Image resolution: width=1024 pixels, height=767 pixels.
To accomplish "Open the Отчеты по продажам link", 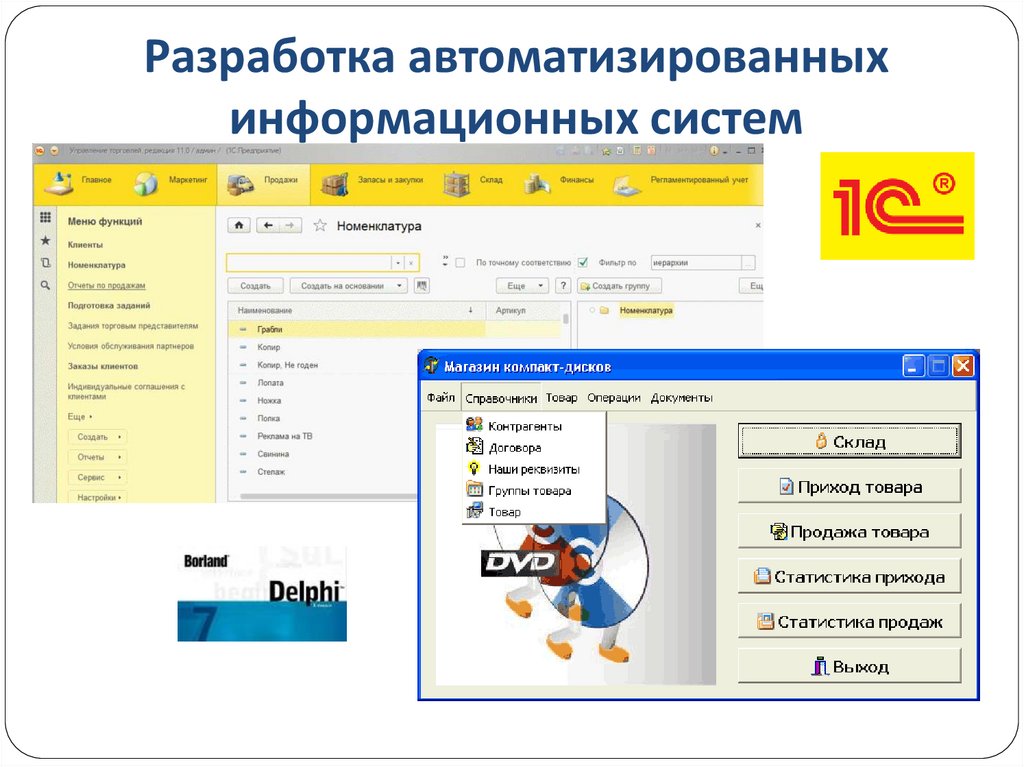I will (106, 286).
